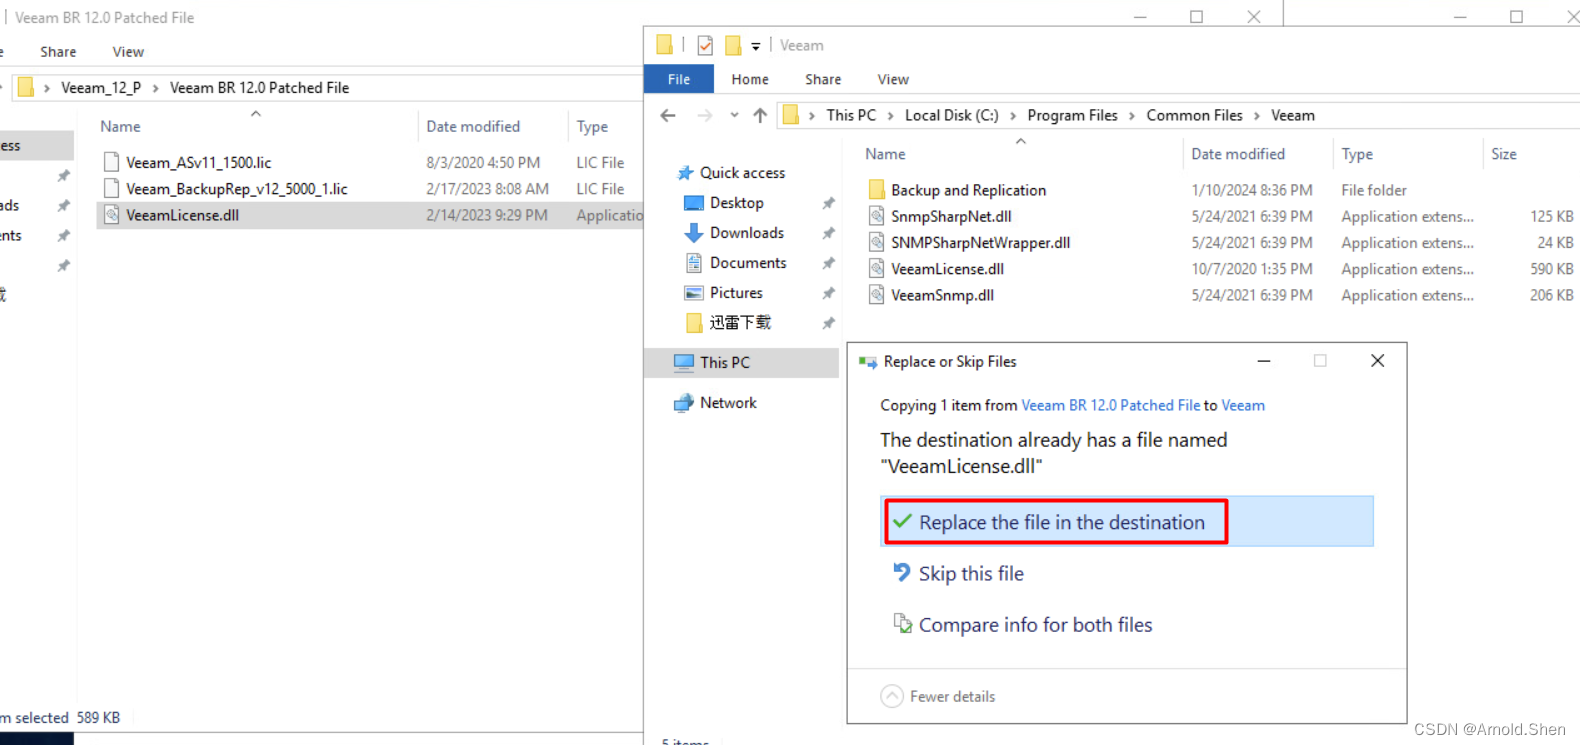
Task: Click the Up one level arrow
Action: (x=760, y=116)
